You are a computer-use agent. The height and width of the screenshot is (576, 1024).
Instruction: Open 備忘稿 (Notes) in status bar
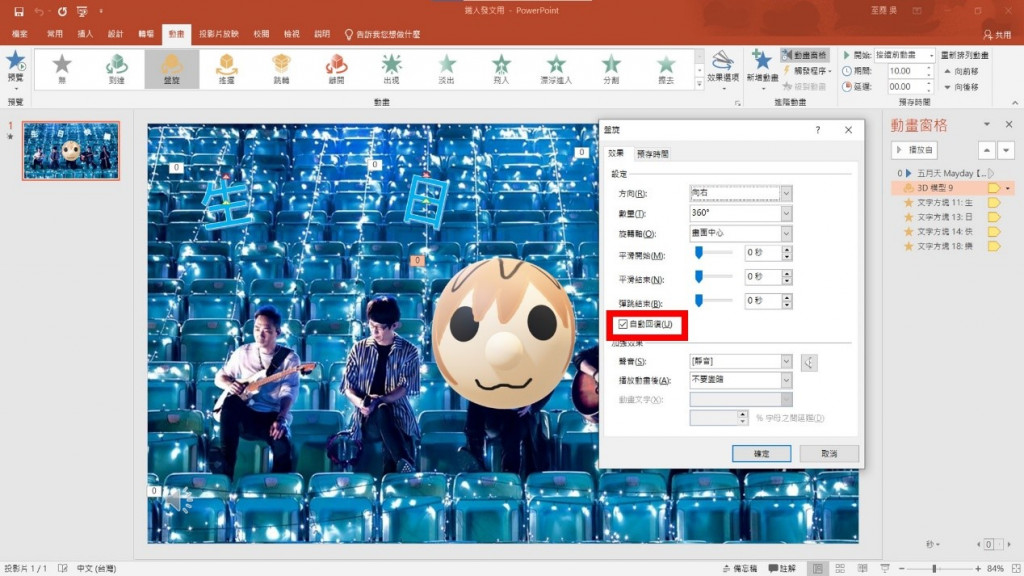[x=740, y=568]
